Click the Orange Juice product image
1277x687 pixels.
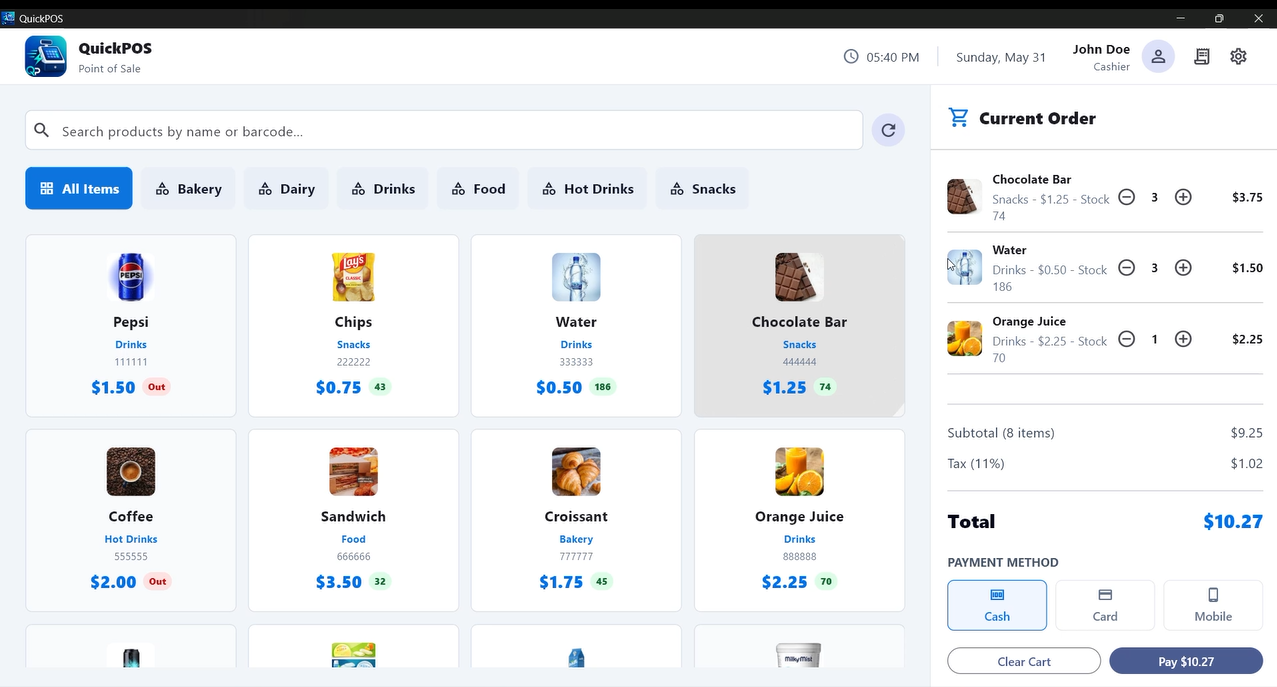tap(799, 472)
